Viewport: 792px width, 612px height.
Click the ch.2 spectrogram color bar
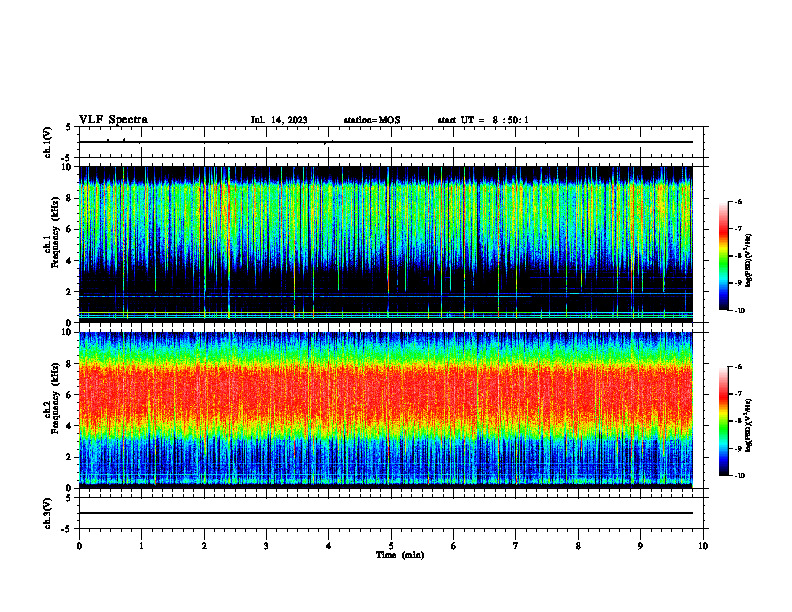pyautogui.click(x=723, y=421)
